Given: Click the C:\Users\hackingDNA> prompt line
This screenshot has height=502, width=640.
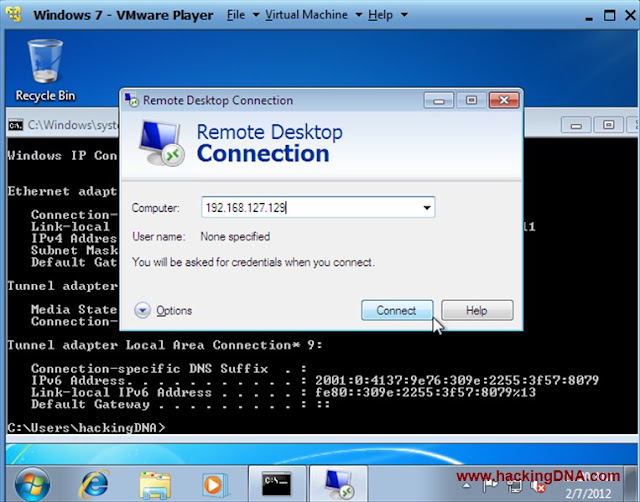Looking at the screenshot, I should pyautogui.click(x=87, y=428).
